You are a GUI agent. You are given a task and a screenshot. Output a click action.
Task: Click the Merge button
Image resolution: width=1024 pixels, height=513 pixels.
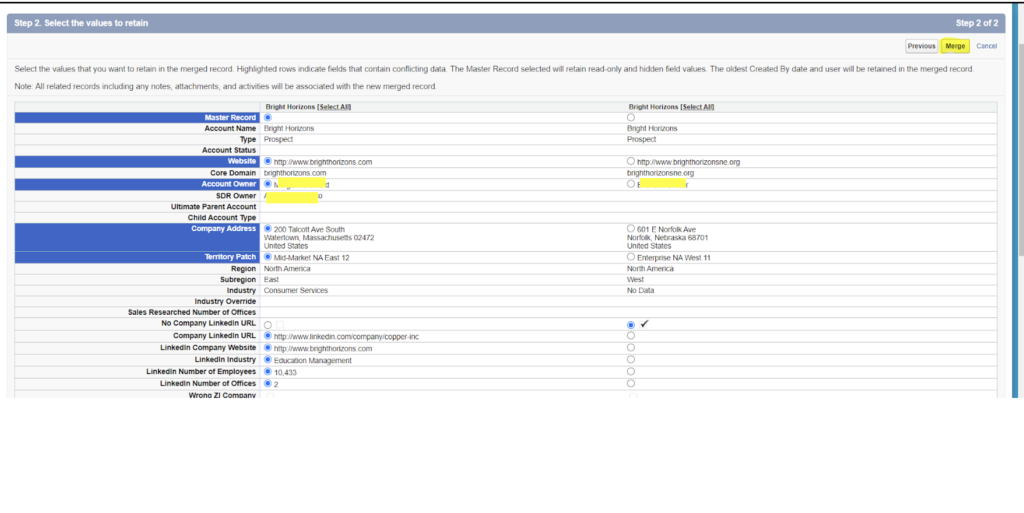click(x=955, y=46)
